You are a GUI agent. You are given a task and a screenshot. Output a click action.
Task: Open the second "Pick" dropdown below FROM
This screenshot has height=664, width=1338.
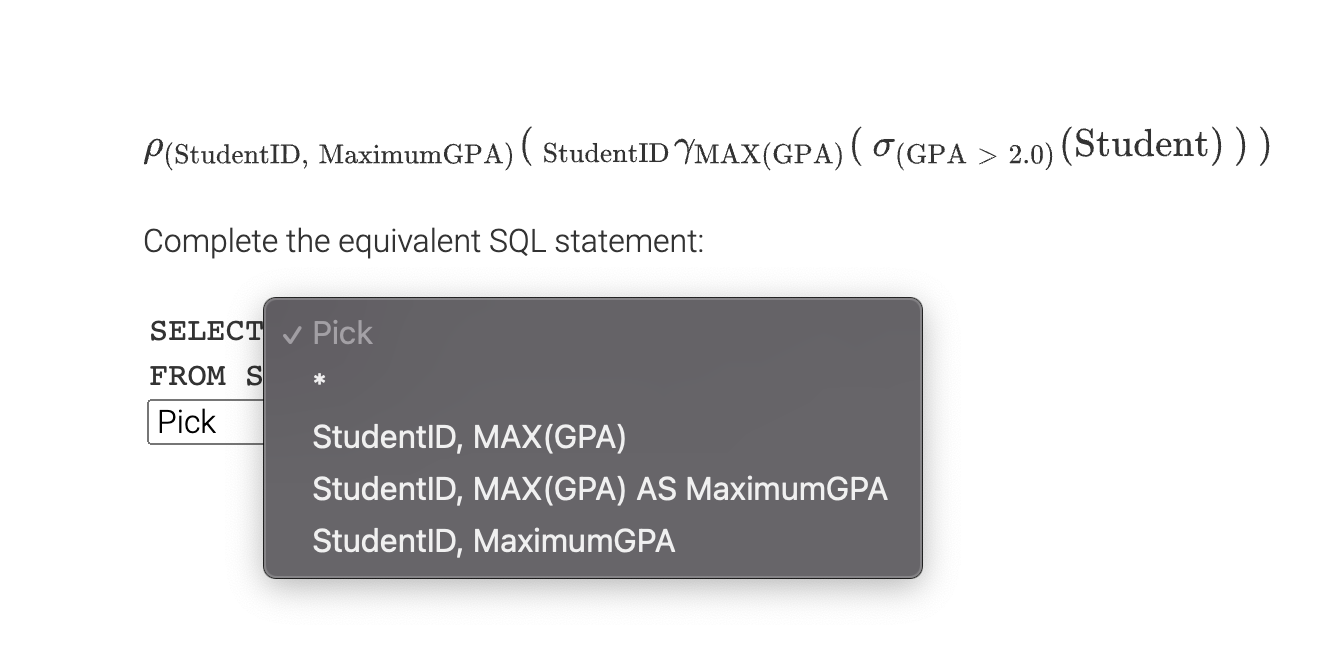pyautogui.click(x=185, y=422)
